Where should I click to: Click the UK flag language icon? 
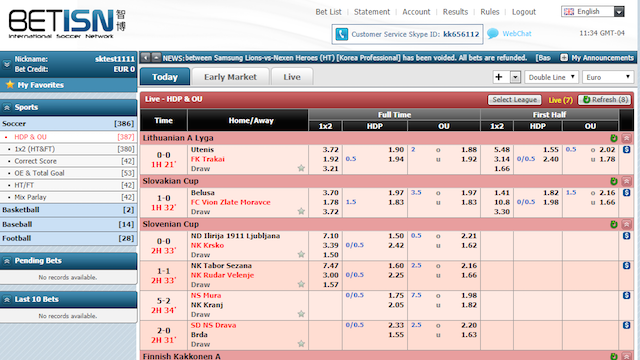click(x=569, y=11)
